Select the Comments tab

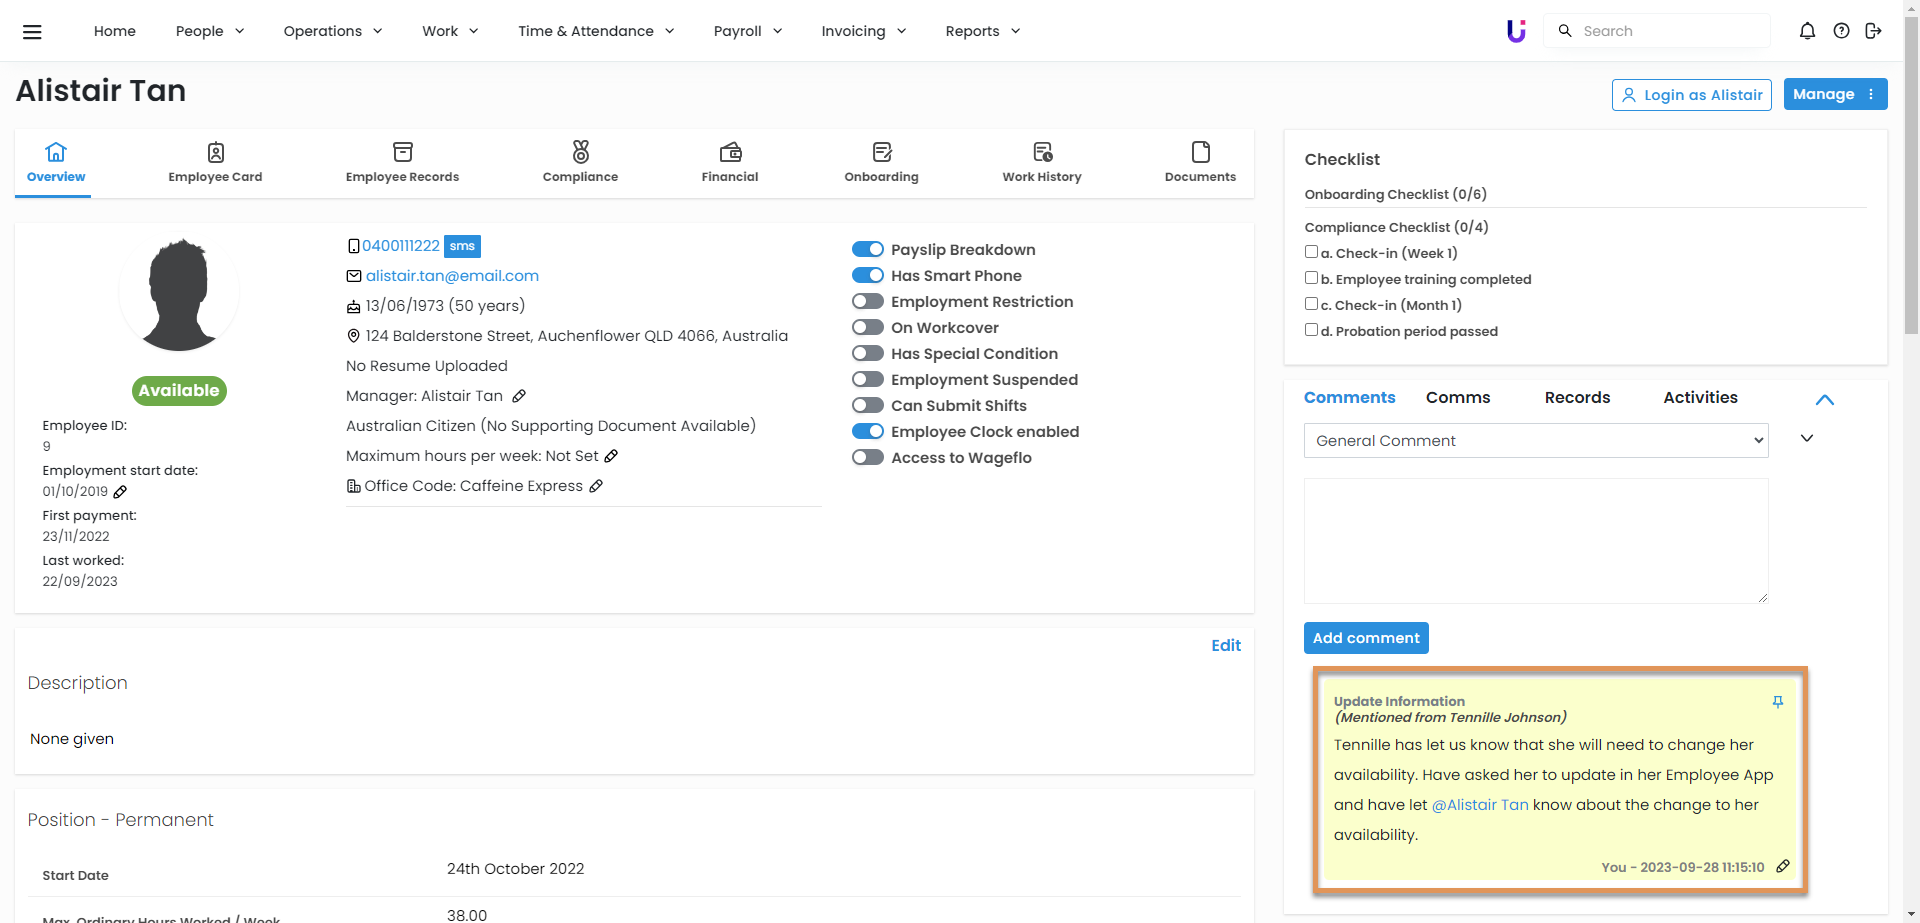point(1349,398)
